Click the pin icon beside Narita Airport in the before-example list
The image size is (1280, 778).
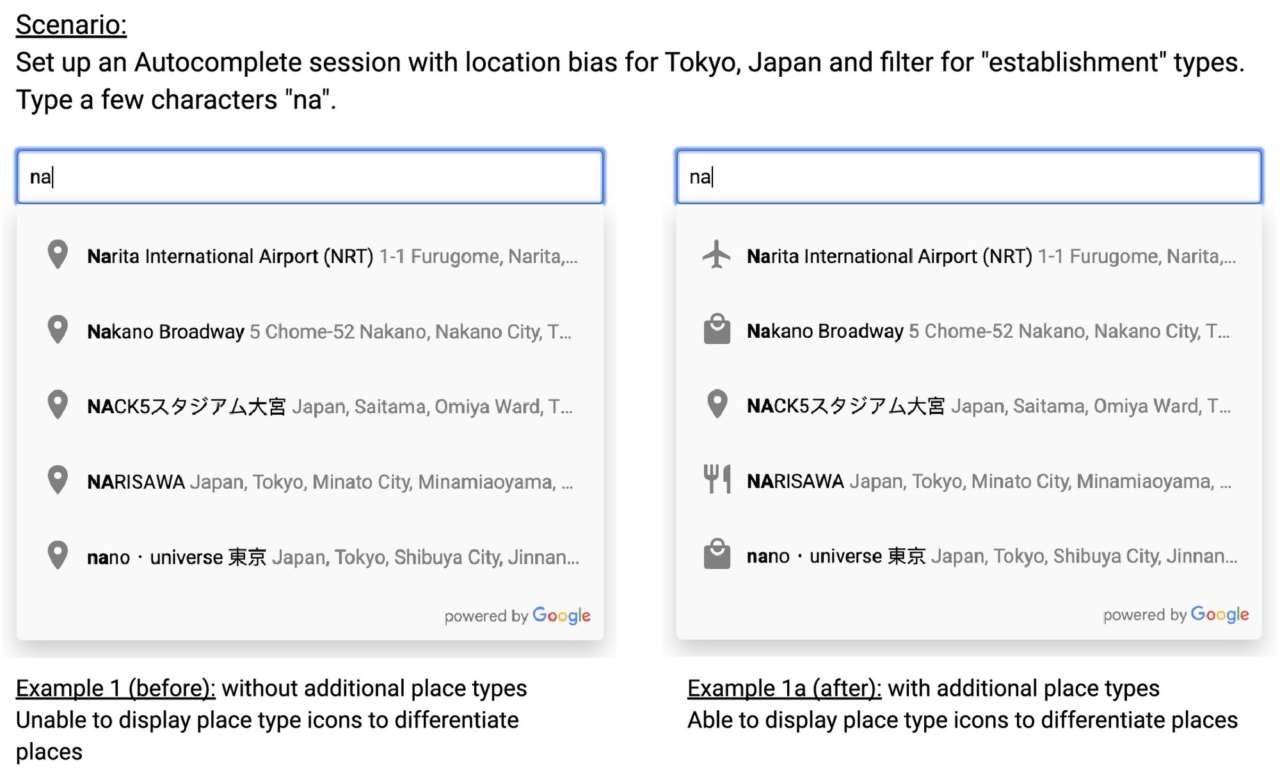click(x=58, y=255)
